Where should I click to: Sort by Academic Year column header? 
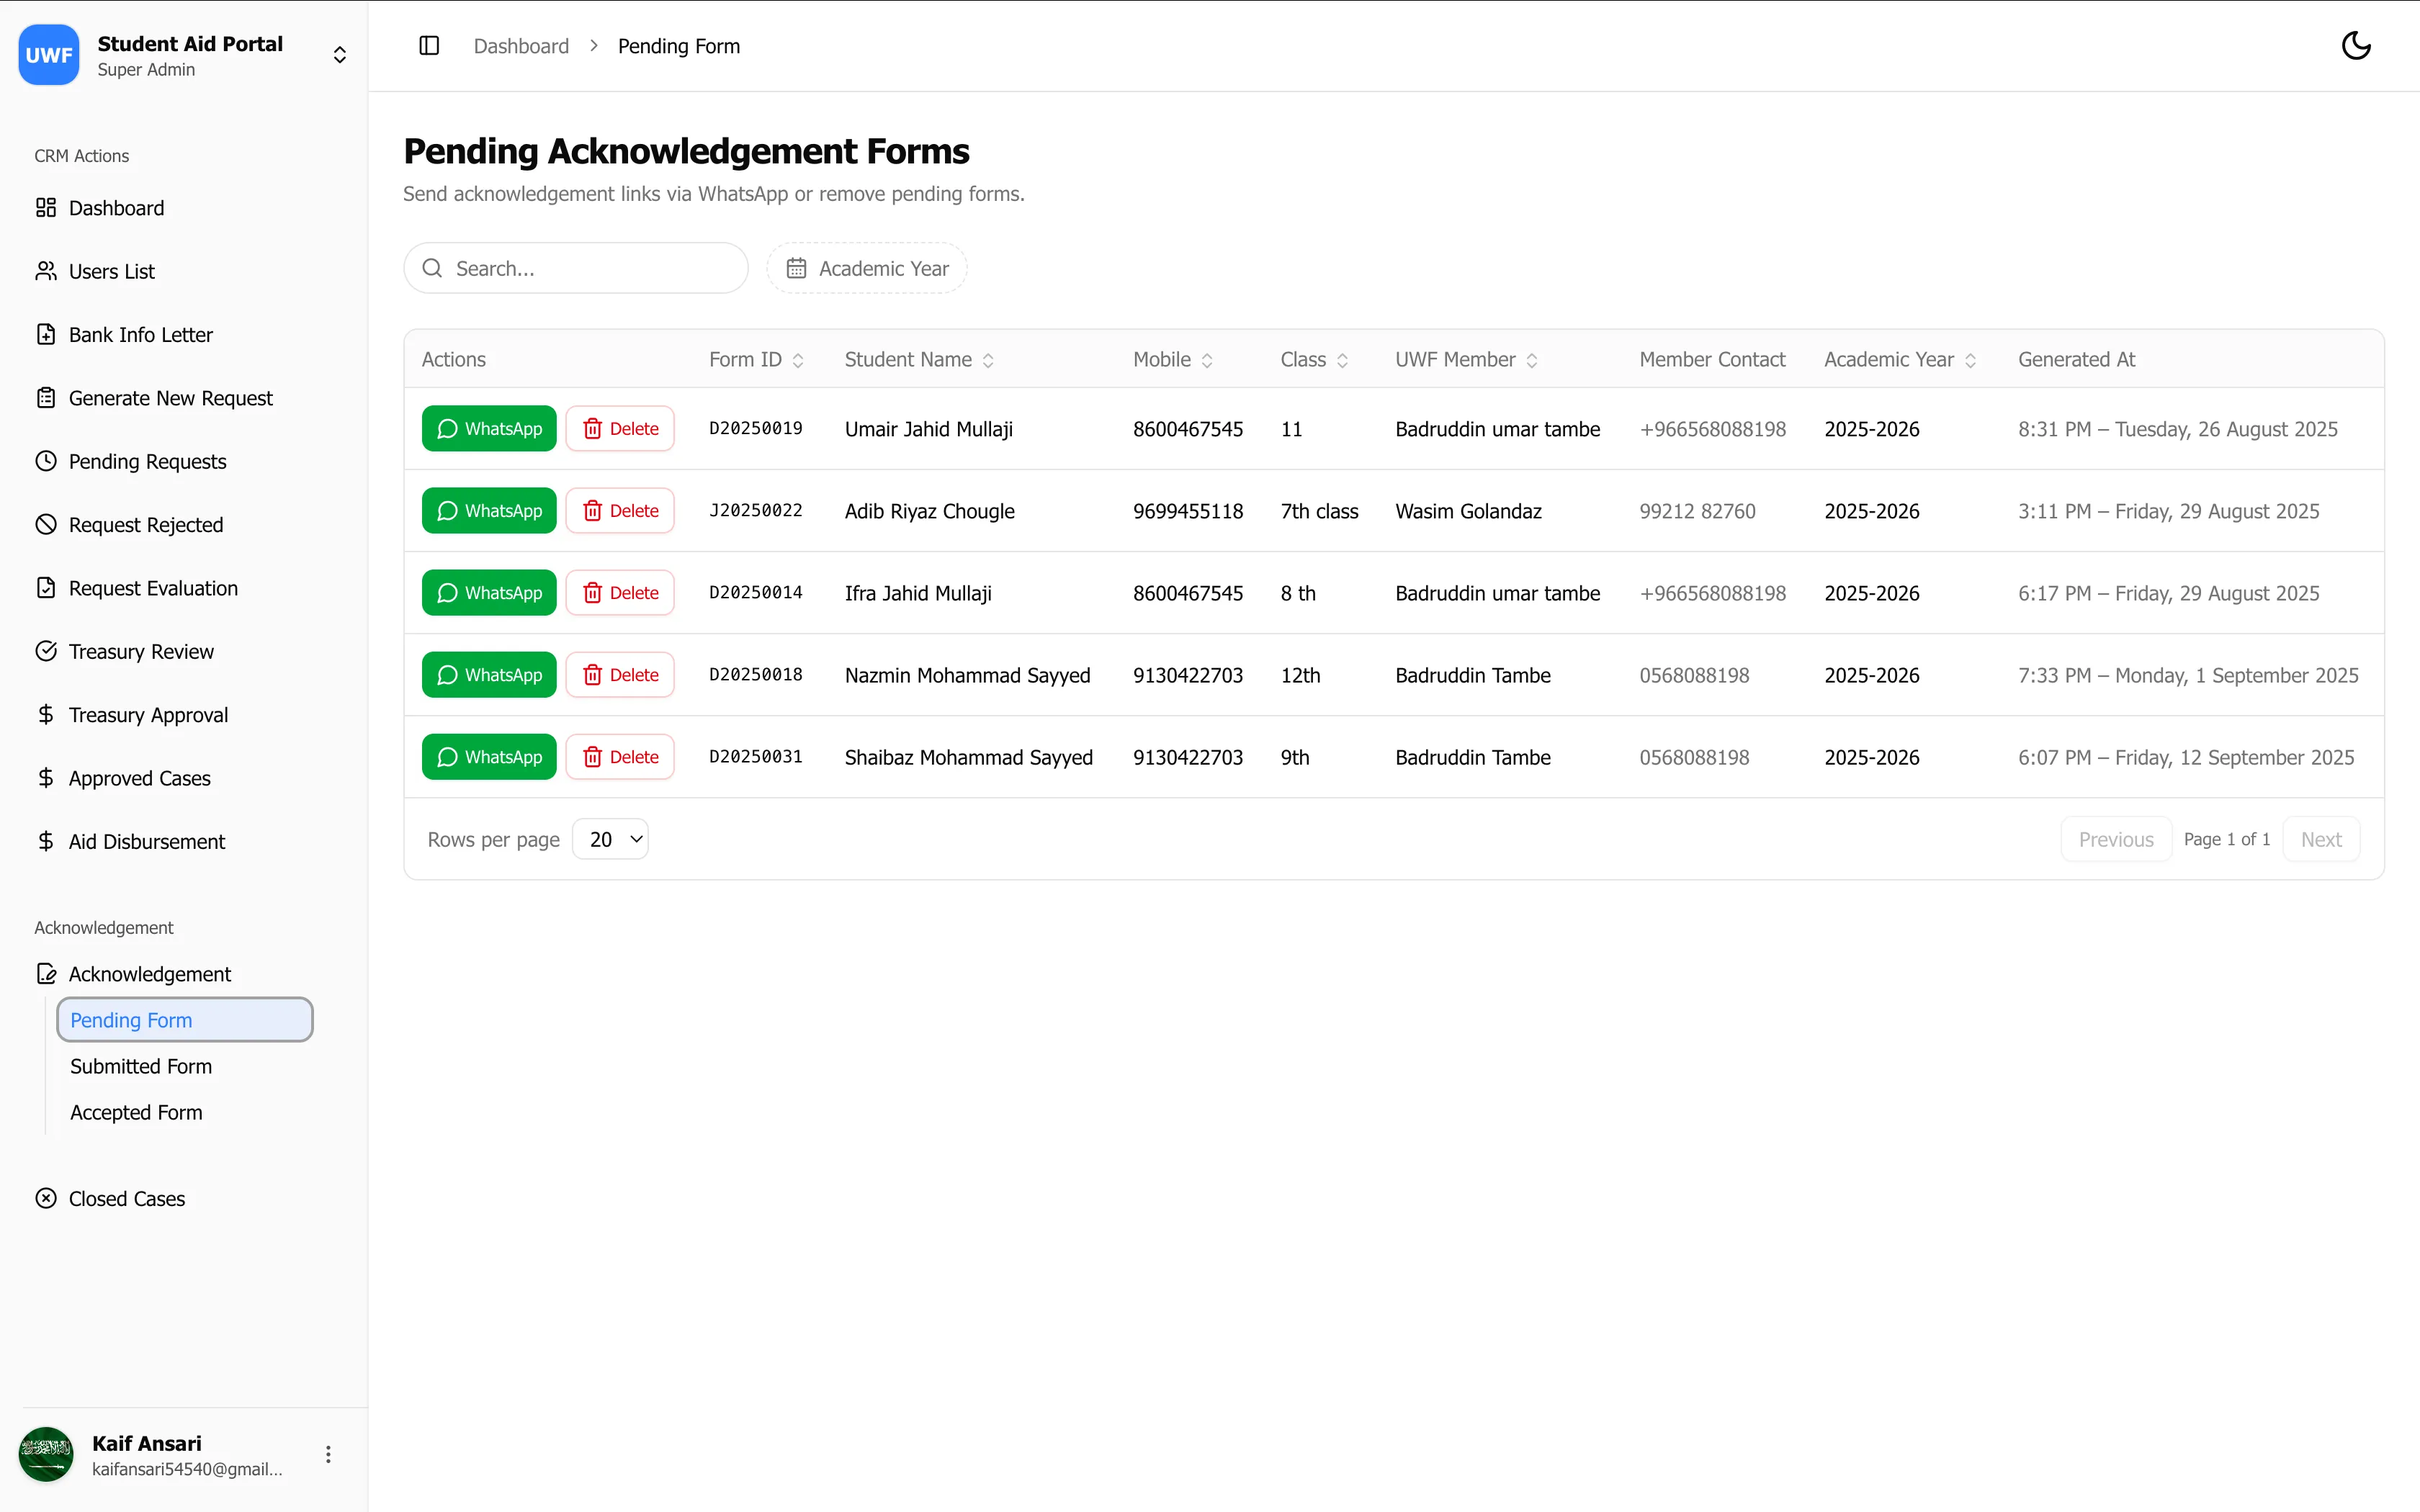[x=1900, y=360]
